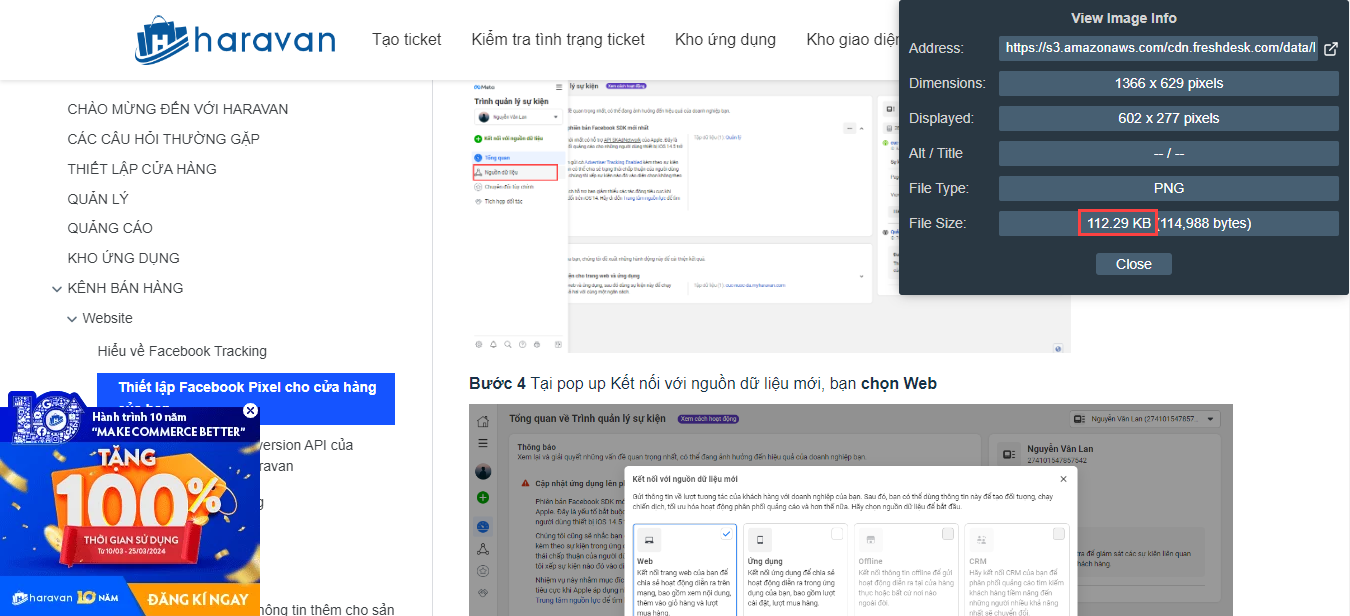Image resolution: width=1350 pixels, height=616 pixels.
Task: Dismiss the promo banner with its X icon
Action: pos(251,410)
